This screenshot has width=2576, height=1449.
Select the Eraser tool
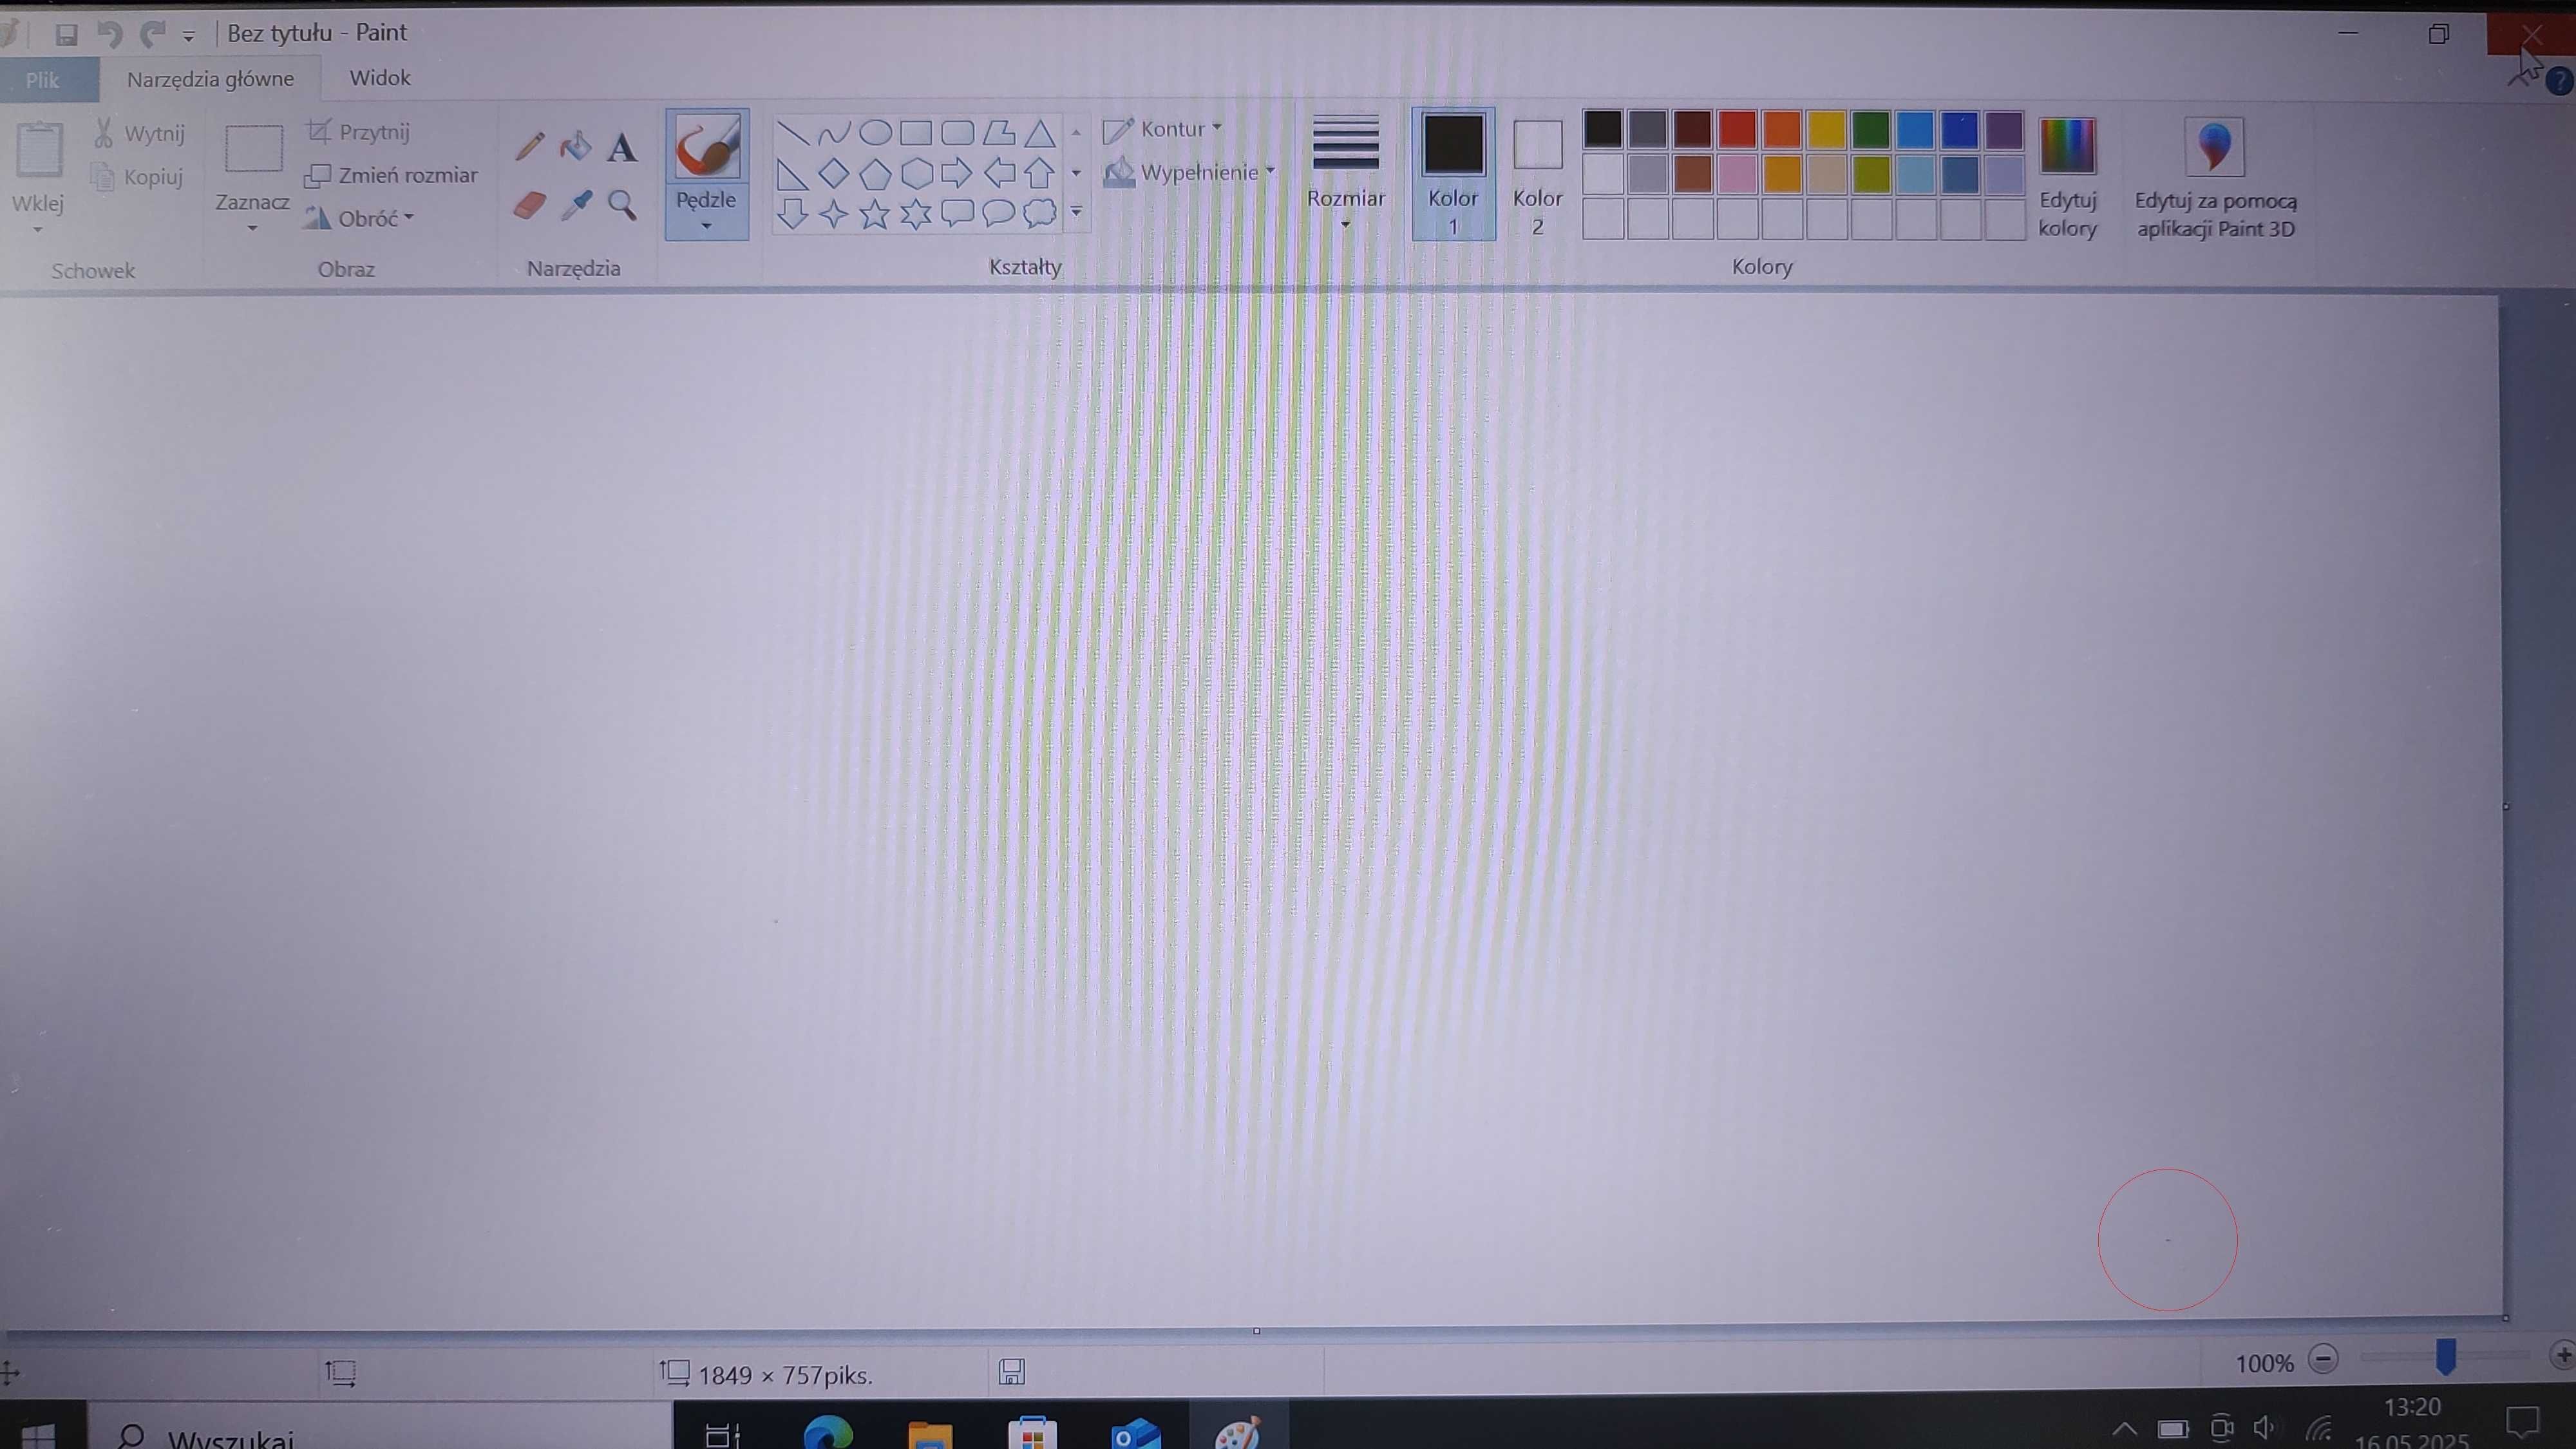[529, 205]
